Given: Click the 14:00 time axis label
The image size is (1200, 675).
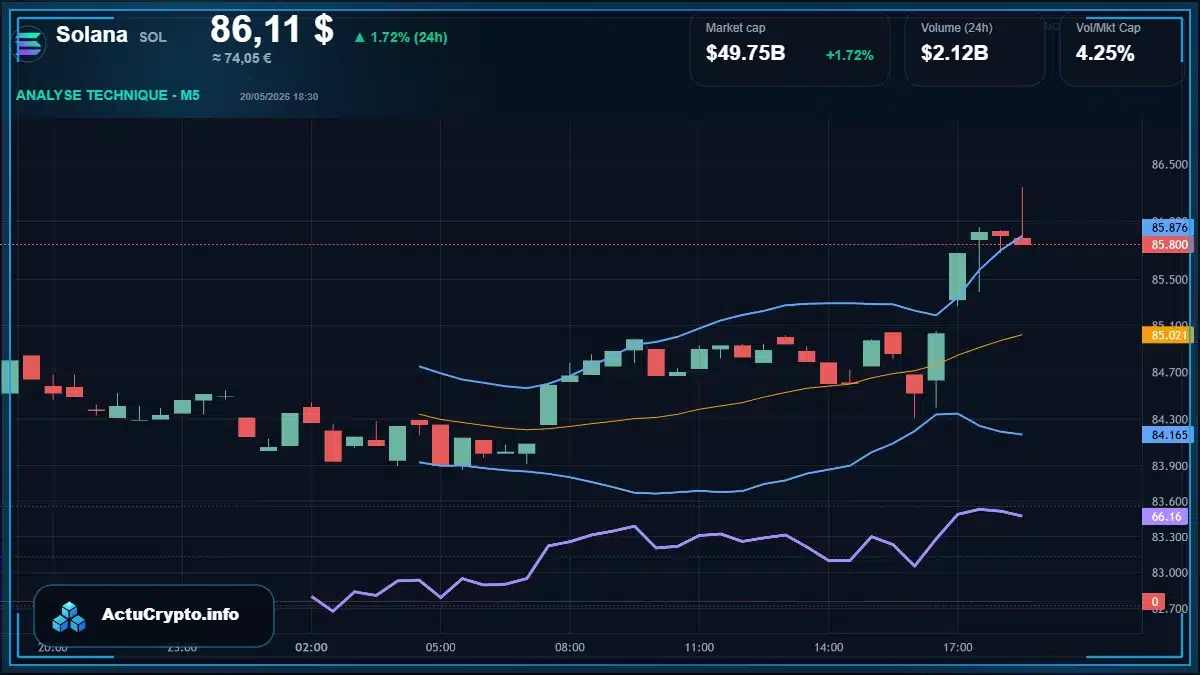Looking at the screenshot, I should tap(829, 648).
